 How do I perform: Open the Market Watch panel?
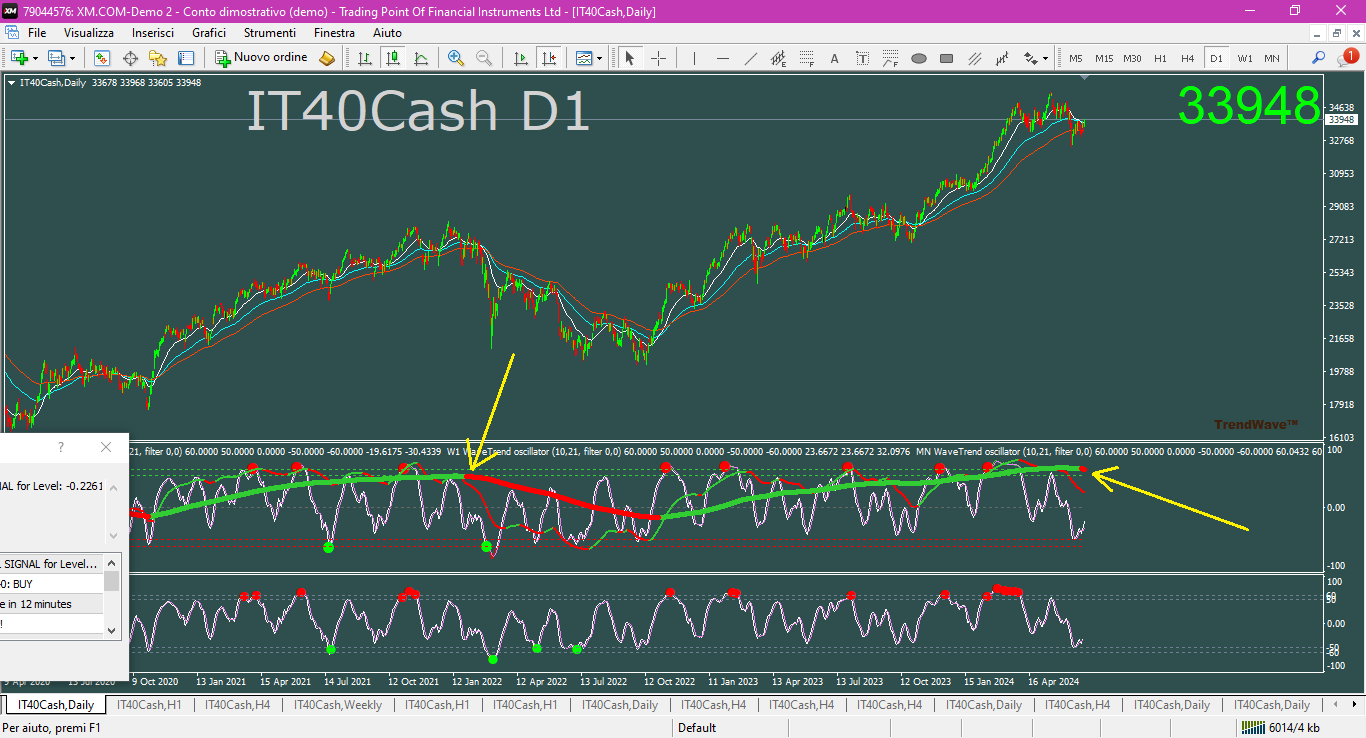coord(102,58)
